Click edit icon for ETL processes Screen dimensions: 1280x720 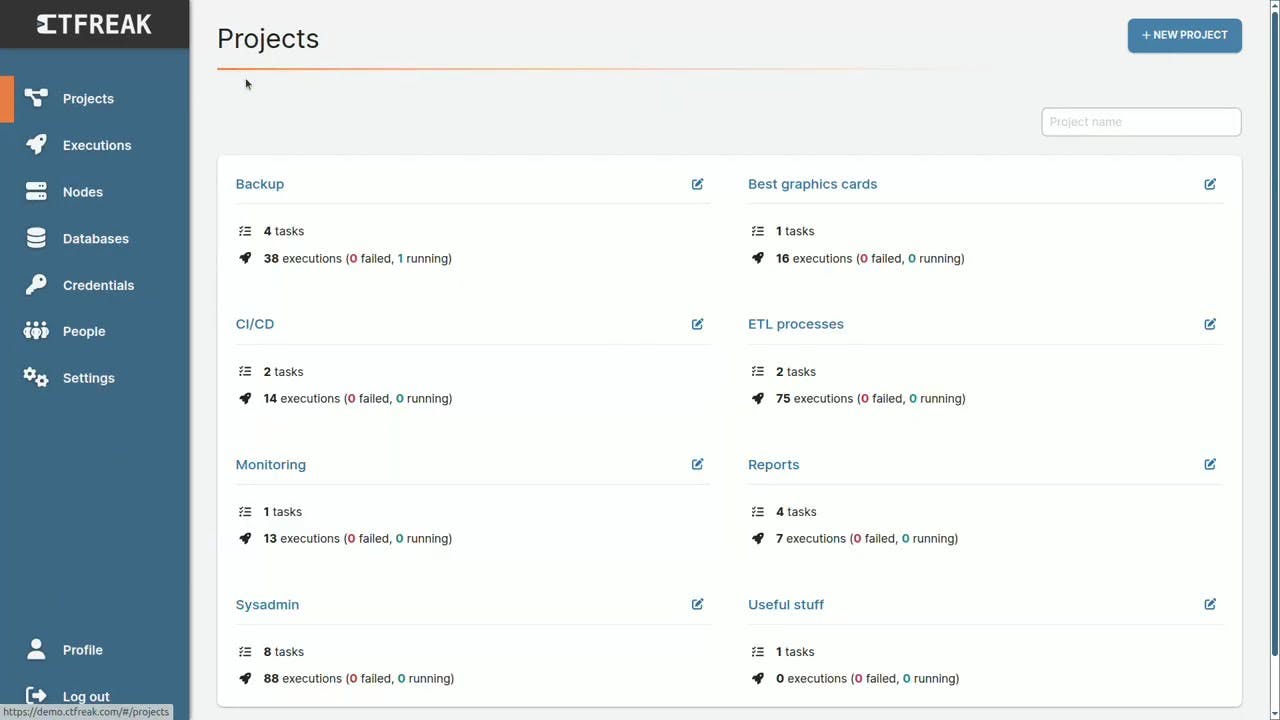click(x=1210, y=324)
